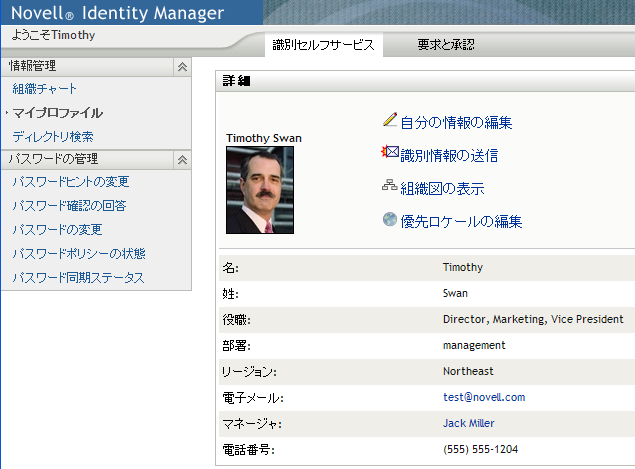
Task: Open パスワードヒントの変更 link
Action: [71, 182]
